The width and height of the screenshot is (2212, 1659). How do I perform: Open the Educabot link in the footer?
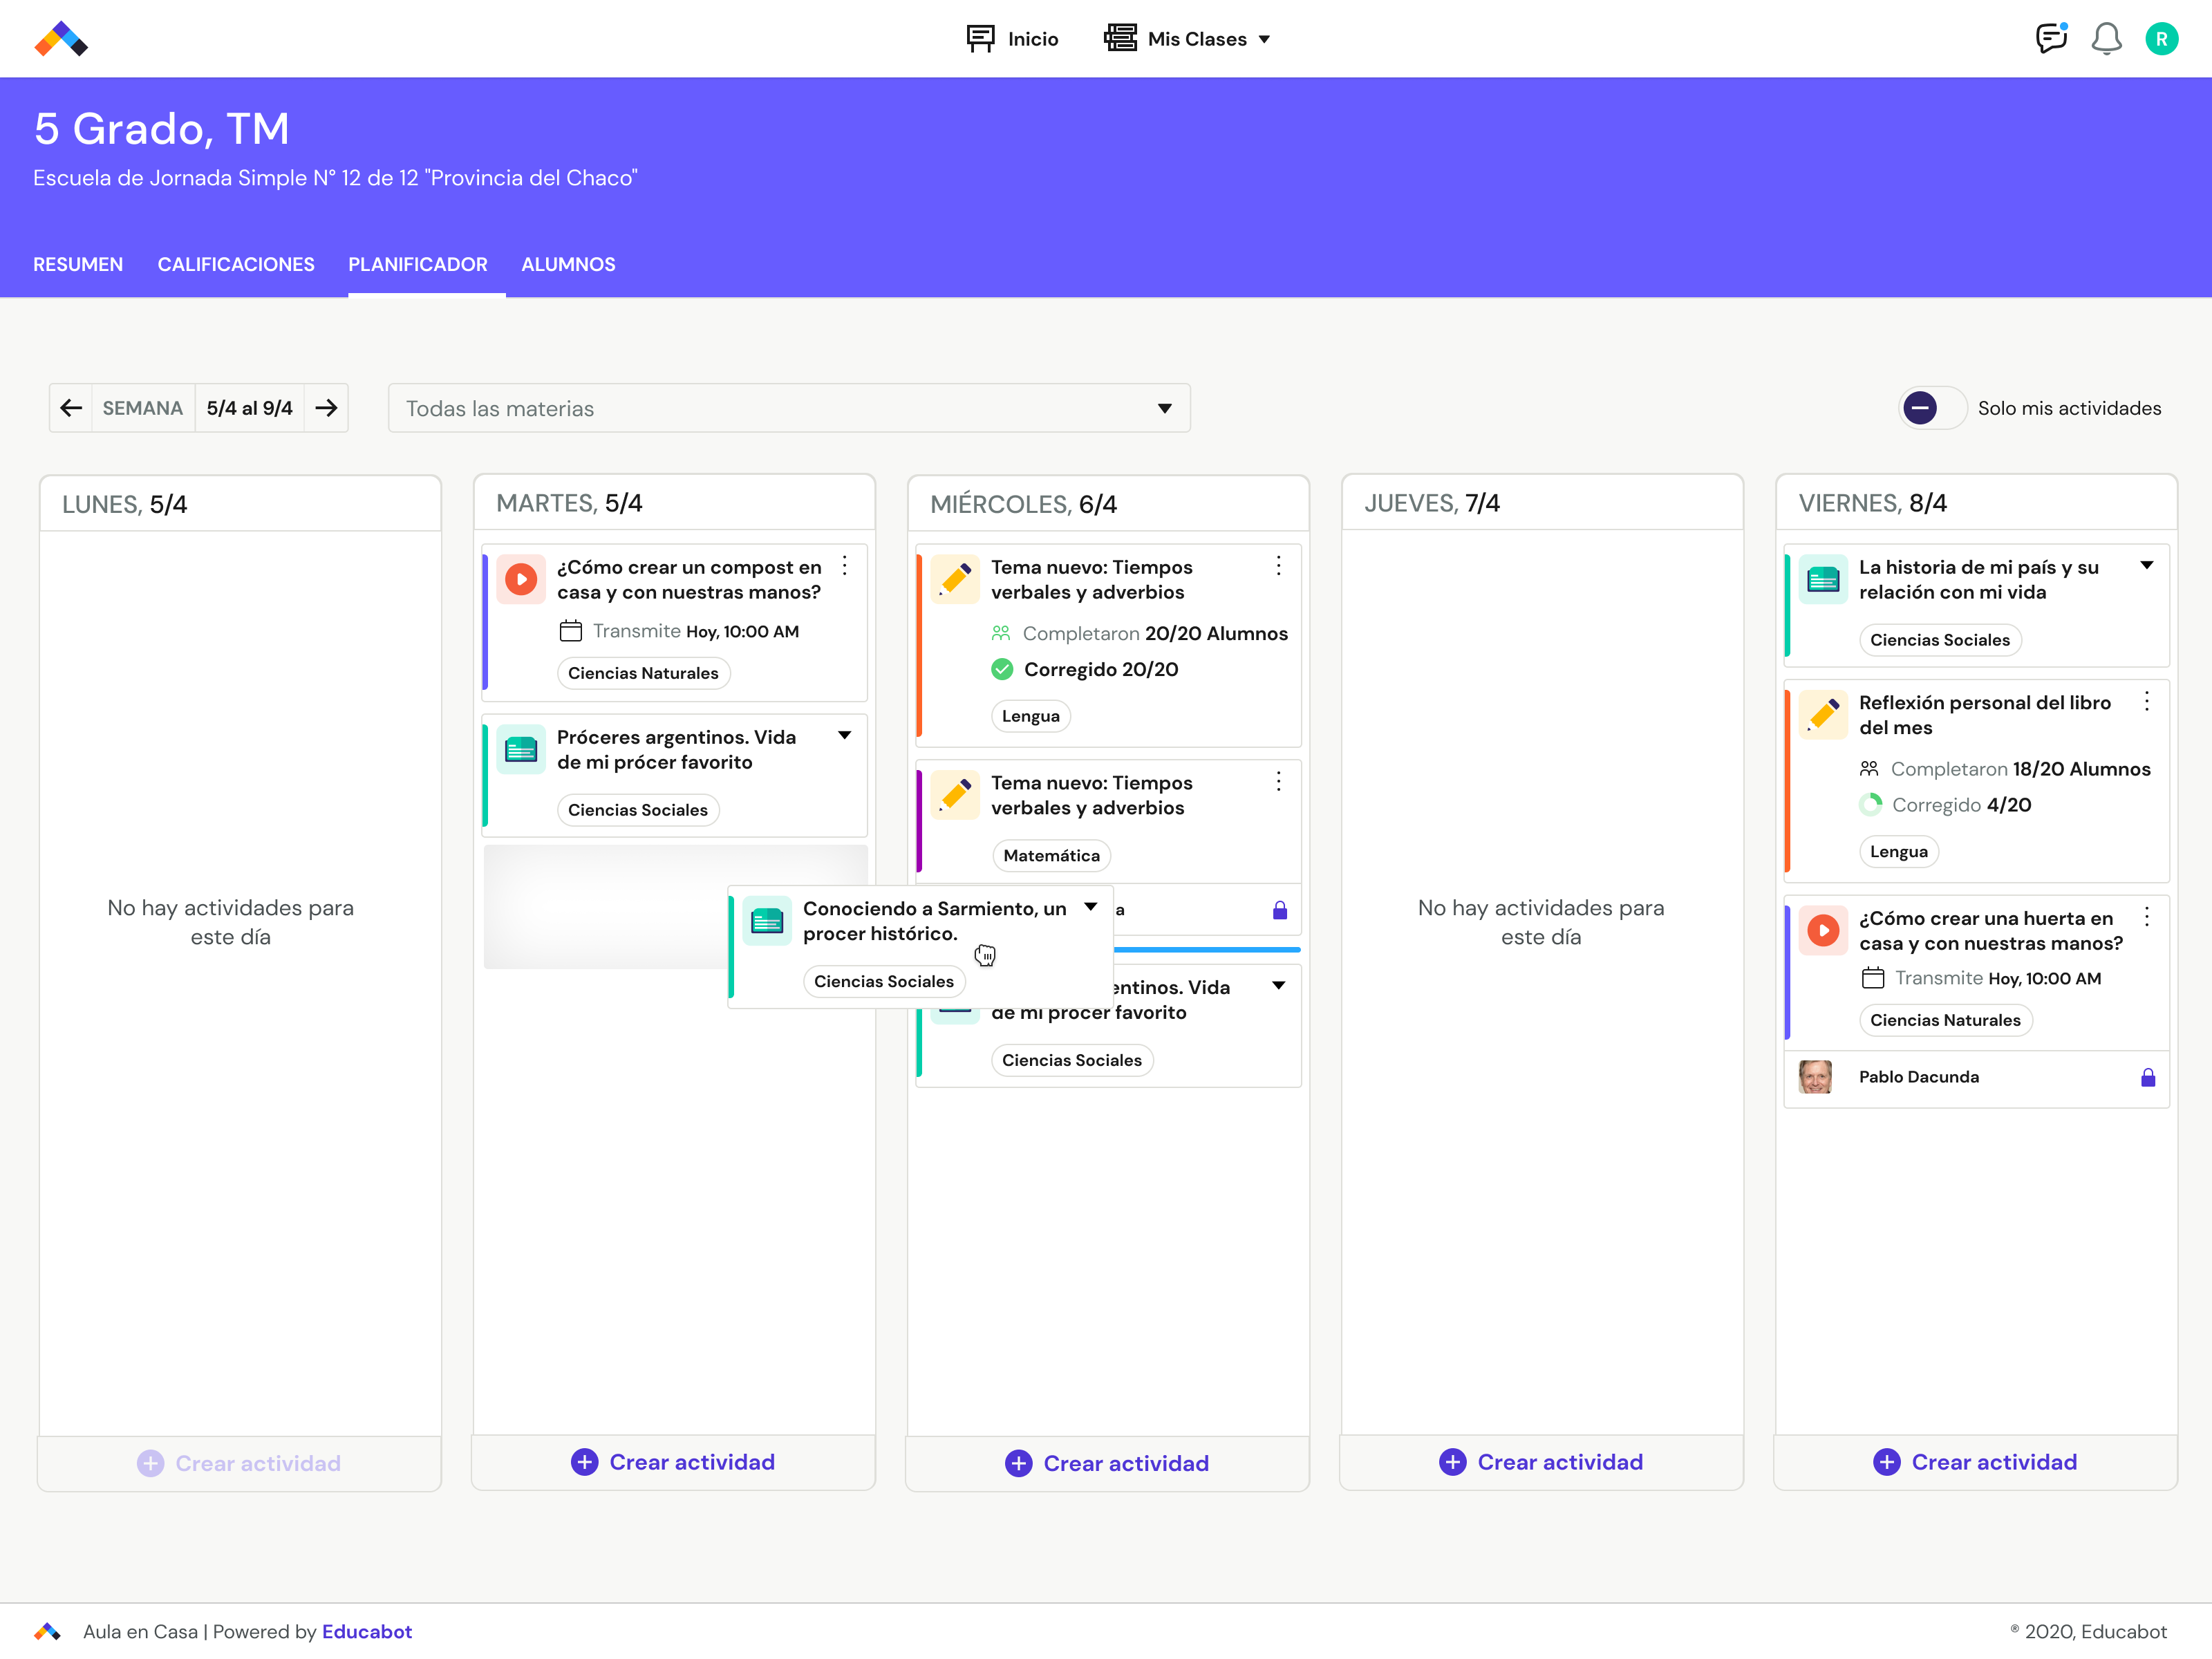(x=367, y=1631)
